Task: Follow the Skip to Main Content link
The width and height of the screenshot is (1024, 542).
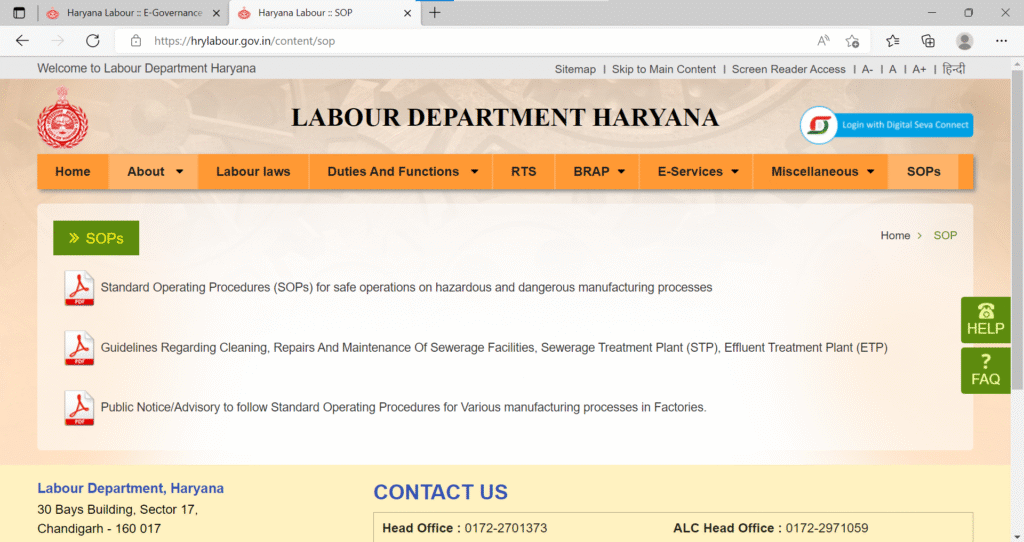Action: 664,69
